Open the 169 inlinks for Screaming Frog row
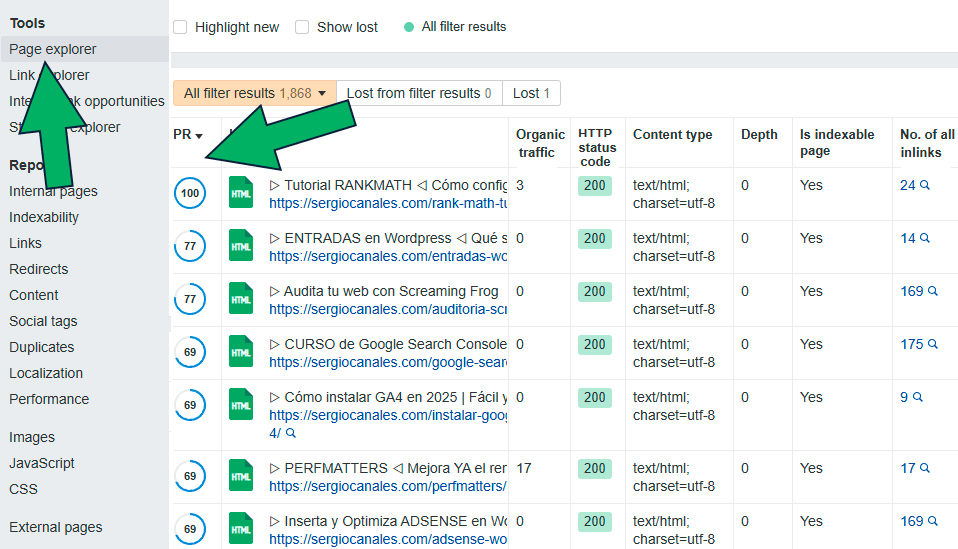 [911, 291]
